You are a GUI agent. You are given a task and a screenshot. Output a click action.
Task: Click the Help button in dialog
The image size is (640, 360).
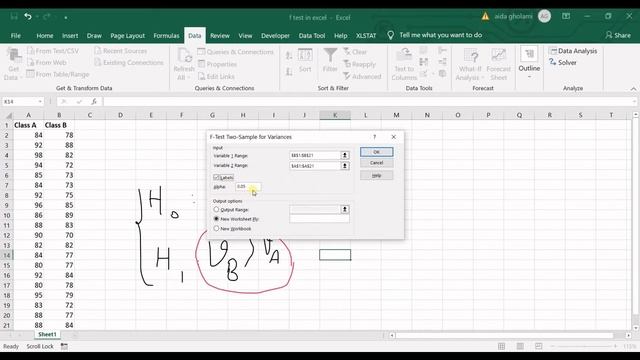[376, 175]
